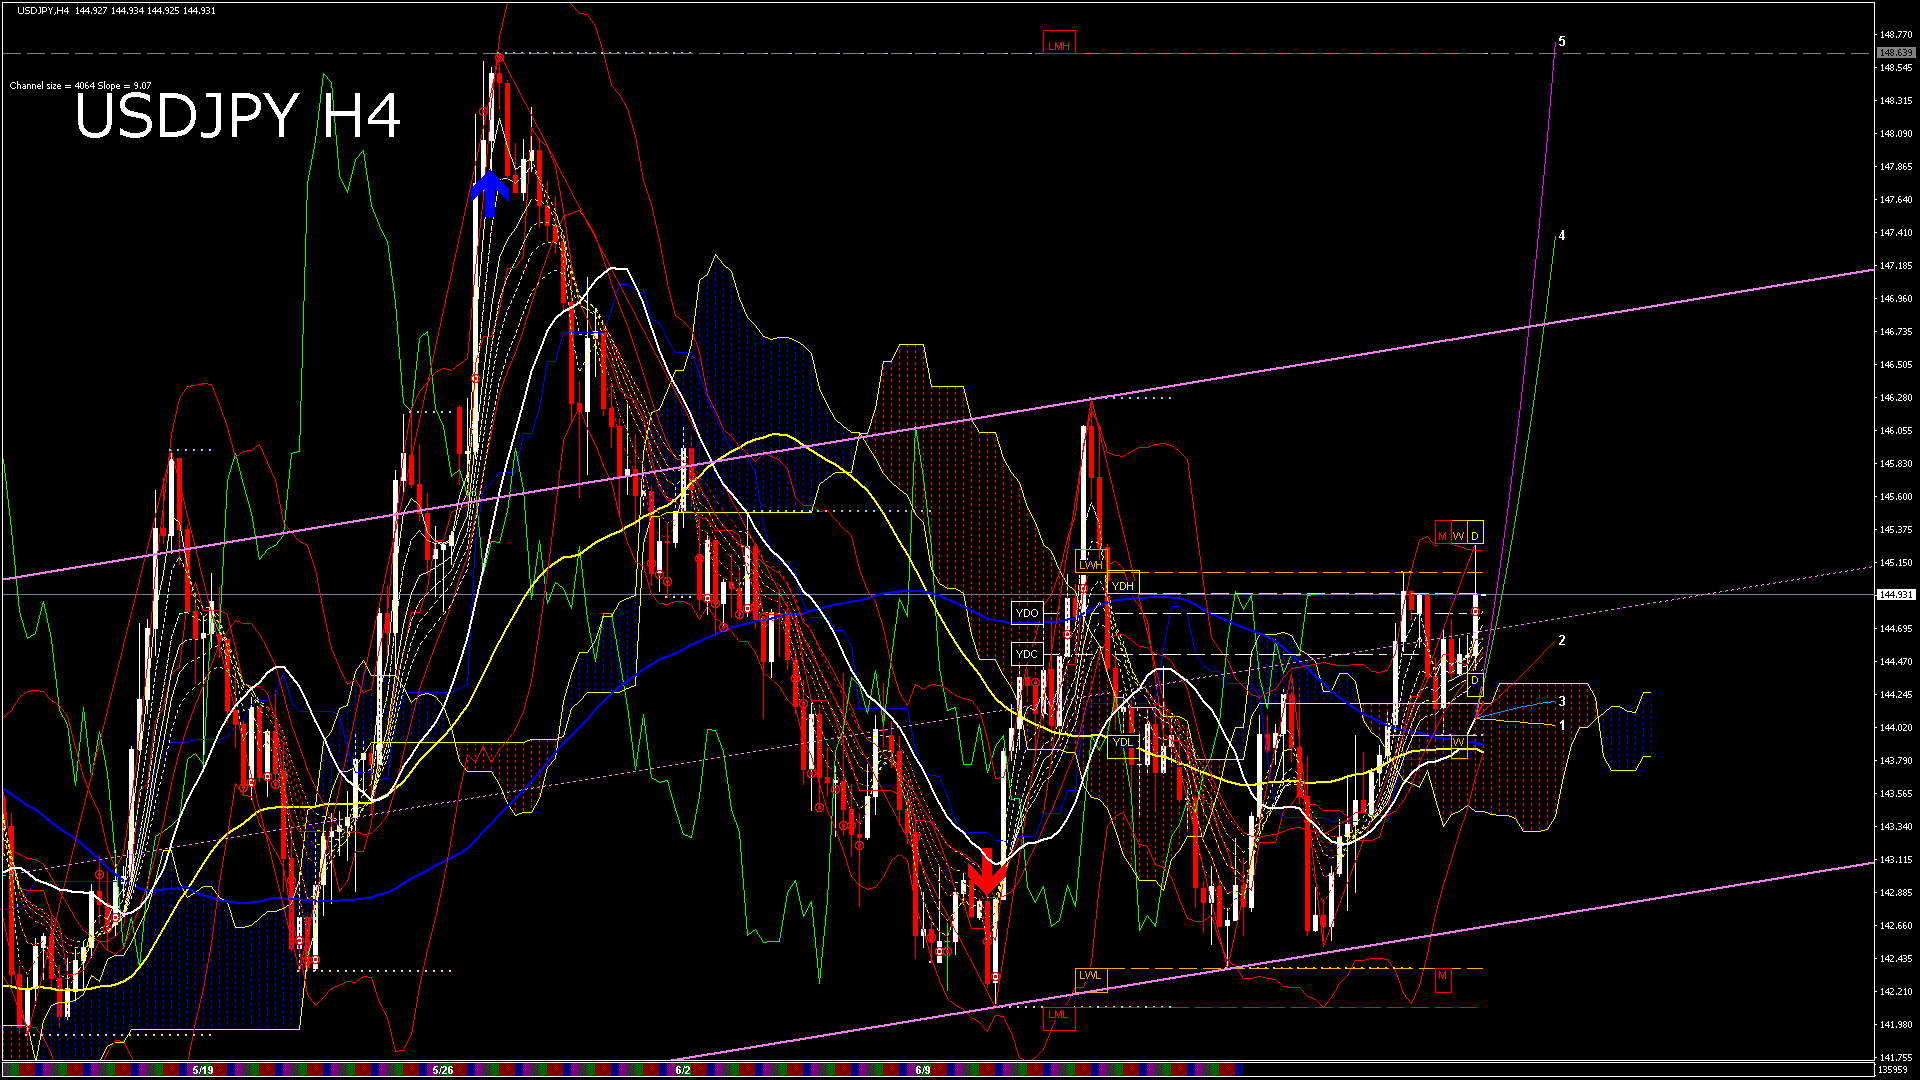Click the Channel size slope text
The image size is (1920, 1080).
click(x=80, y=86)
